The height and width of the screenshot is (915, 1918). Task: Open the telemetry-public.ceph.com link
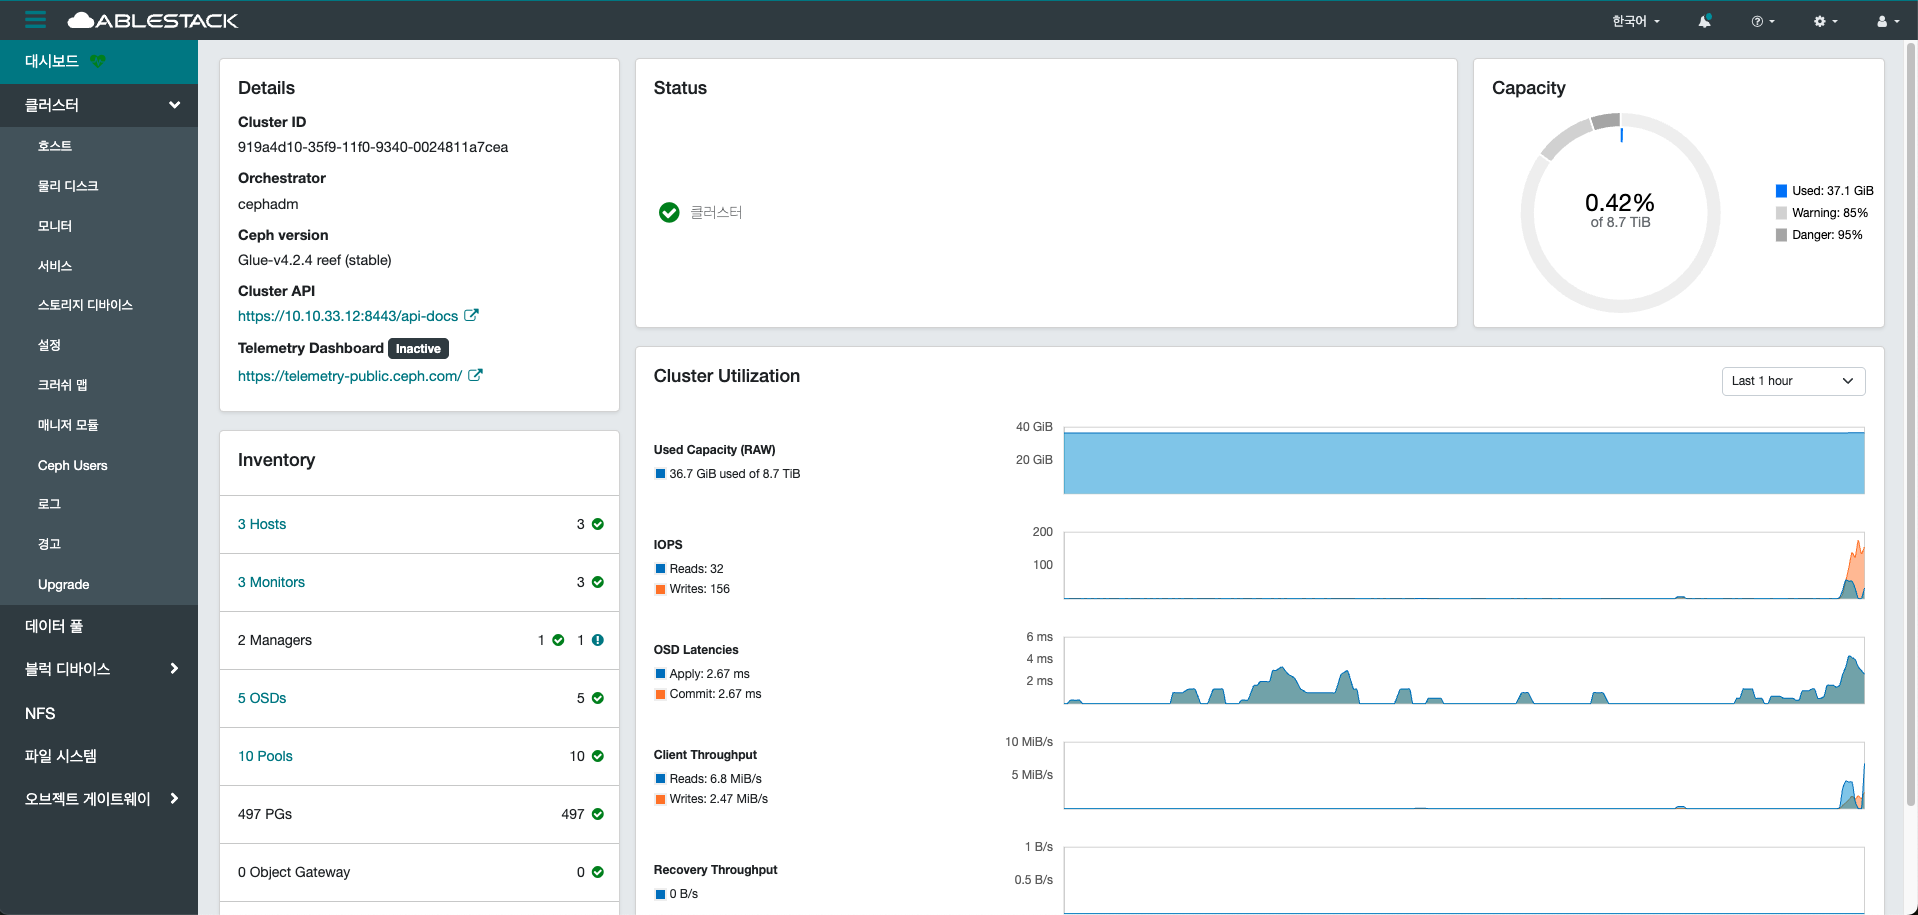pos(349,376)
